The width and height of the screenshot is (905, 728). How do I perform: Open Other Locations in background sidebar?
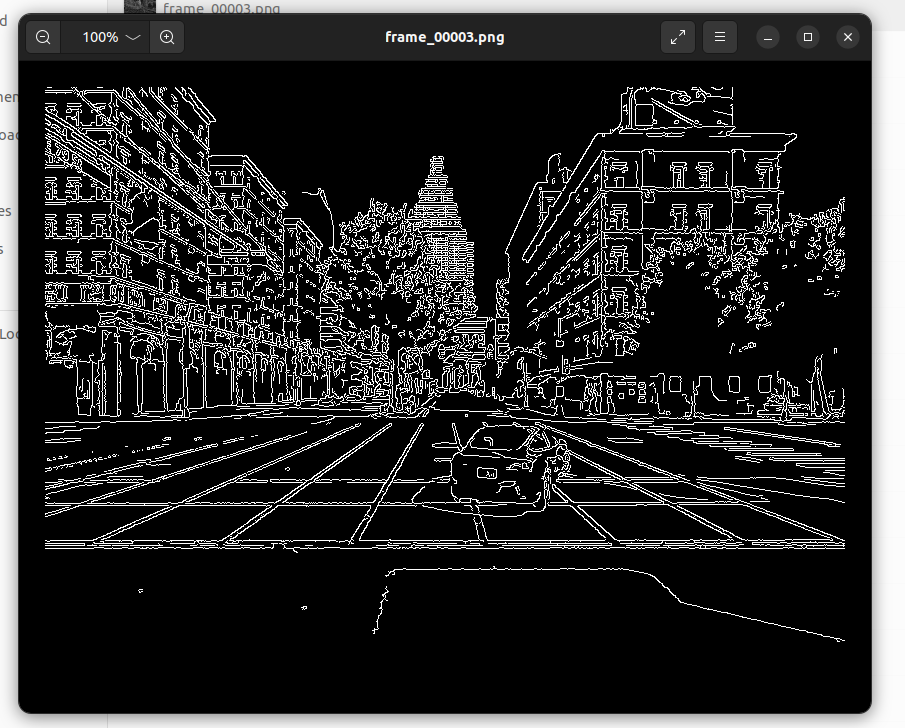point(8,334)
